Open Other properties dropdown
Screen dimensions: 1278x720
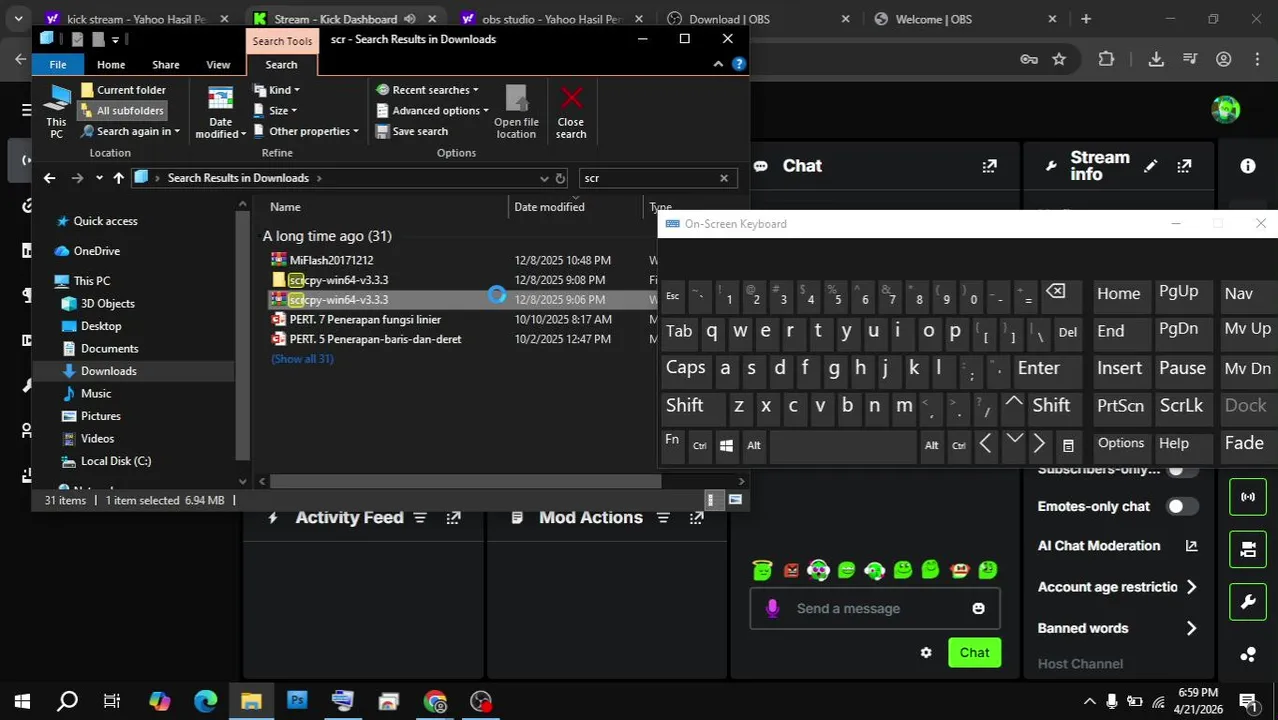[306, 131]
